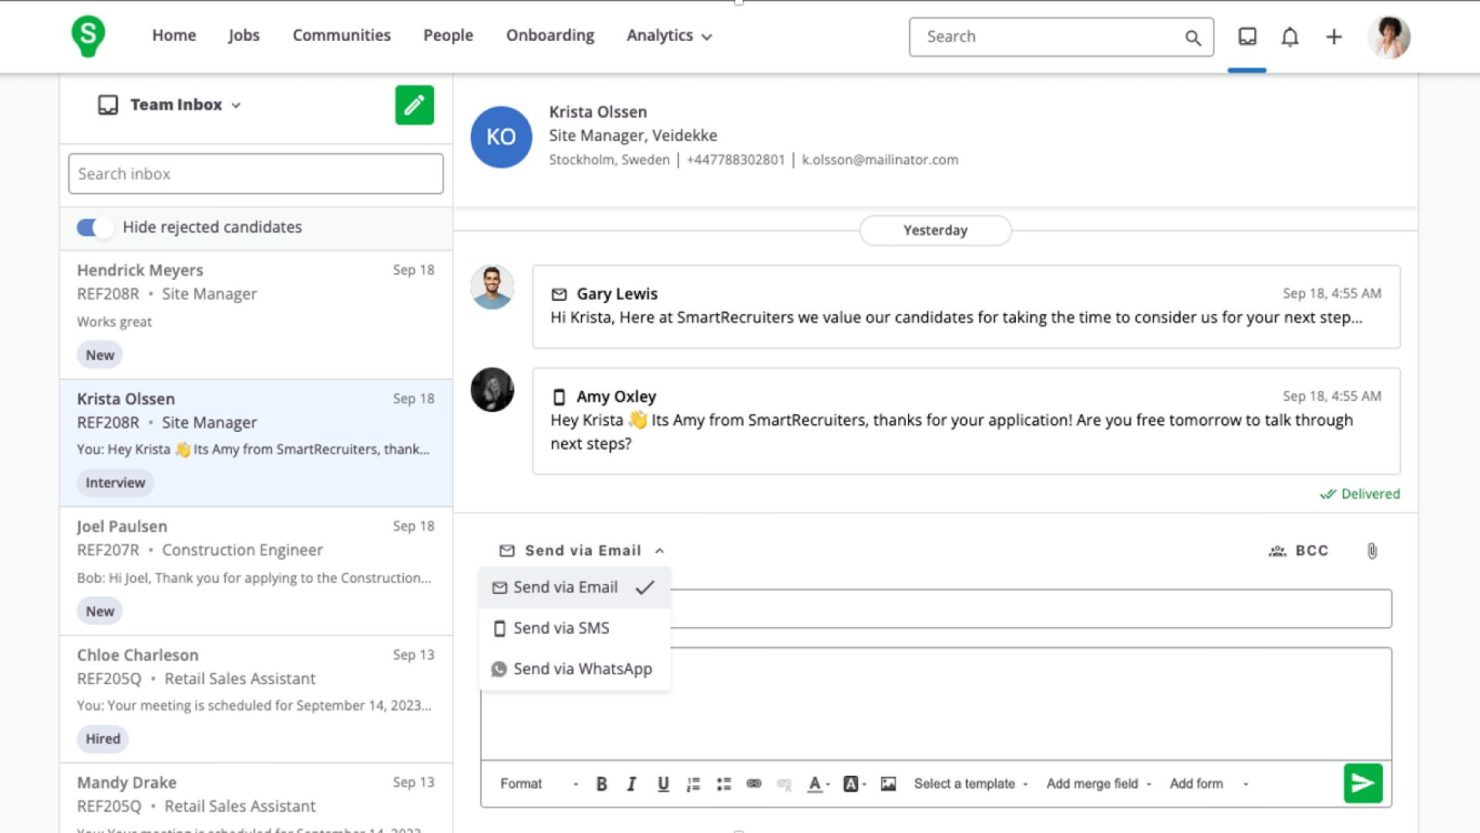Click the plus icon in top bar
The width and height of the screenshot is (1480, 833).
pos(1334,37)
